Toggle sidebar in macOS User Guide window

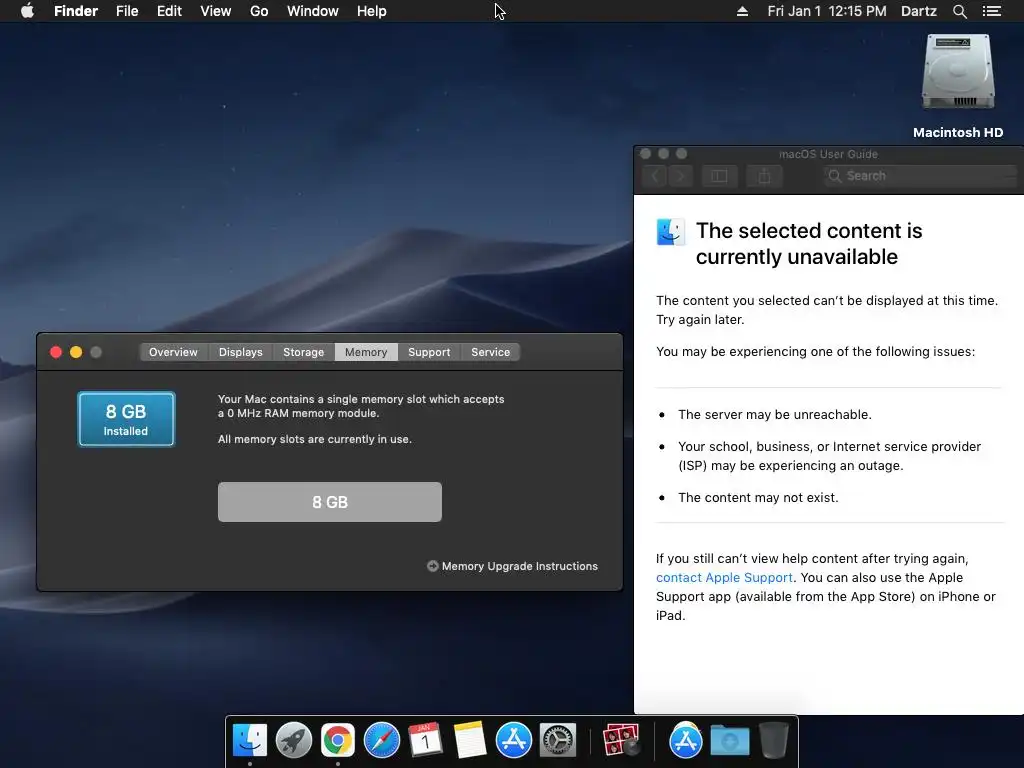(x=719, y=176)
